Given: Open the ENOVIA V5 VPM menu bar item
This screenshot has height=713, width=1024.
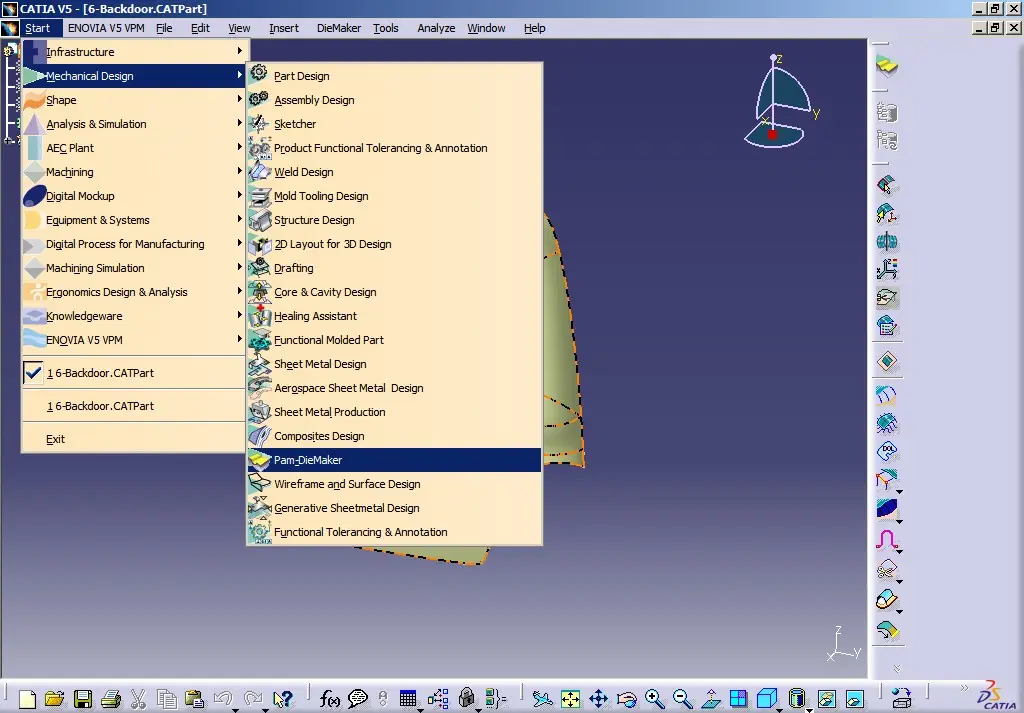Looking at the screenshot, I should (x=106, y=28).
